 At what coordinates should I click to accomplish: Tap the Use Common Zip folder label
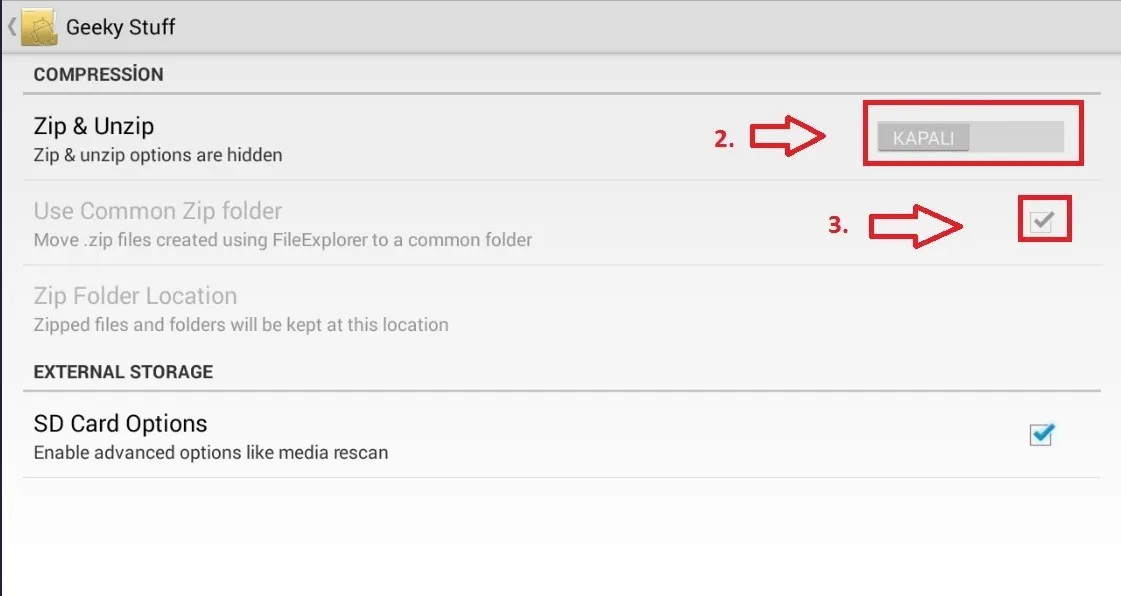(x=157, y=211)
